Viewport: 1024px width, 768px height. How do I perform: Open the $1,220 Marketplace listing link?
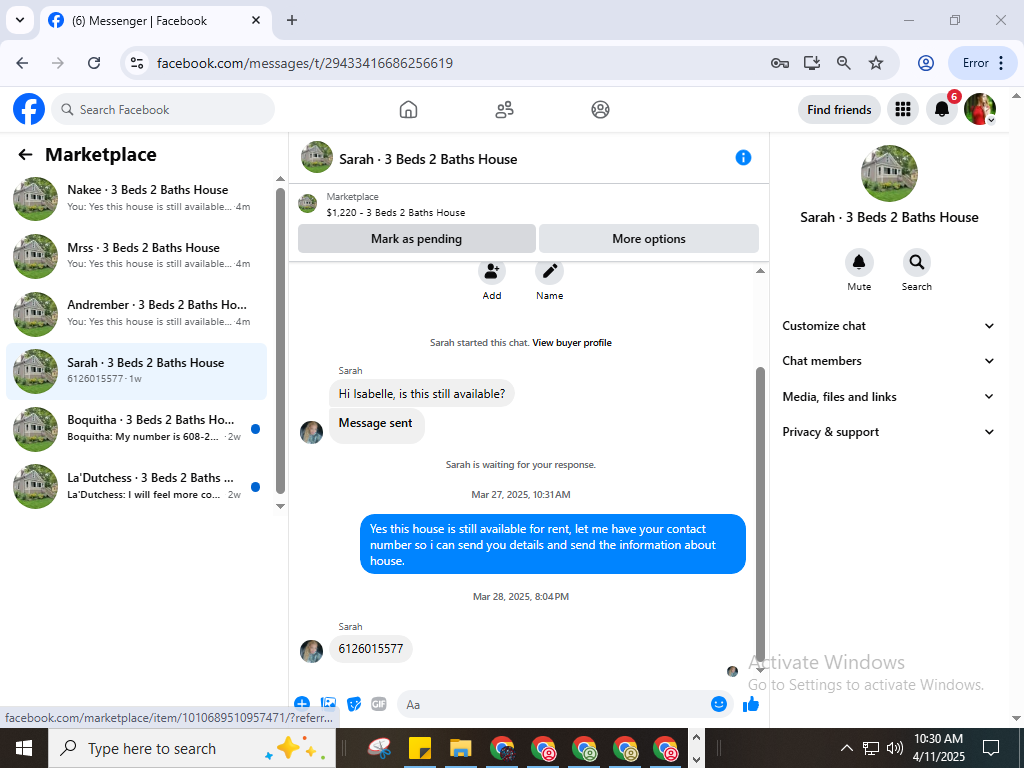(x=396, y=212)
